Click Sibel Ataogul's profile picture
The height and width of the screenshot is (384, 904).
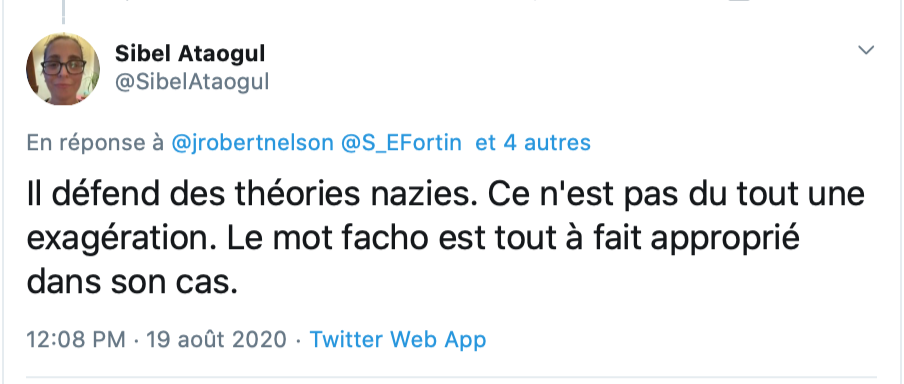[63, 69]
